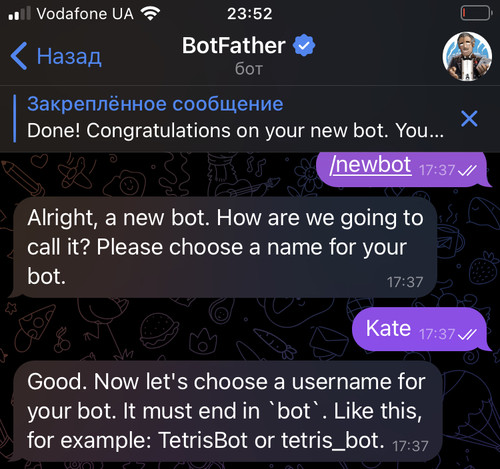Image resolution: width=500 pixels, height=469 pixels.
Task: Tap the battery icon in status bar
Action: coord(476,13)
